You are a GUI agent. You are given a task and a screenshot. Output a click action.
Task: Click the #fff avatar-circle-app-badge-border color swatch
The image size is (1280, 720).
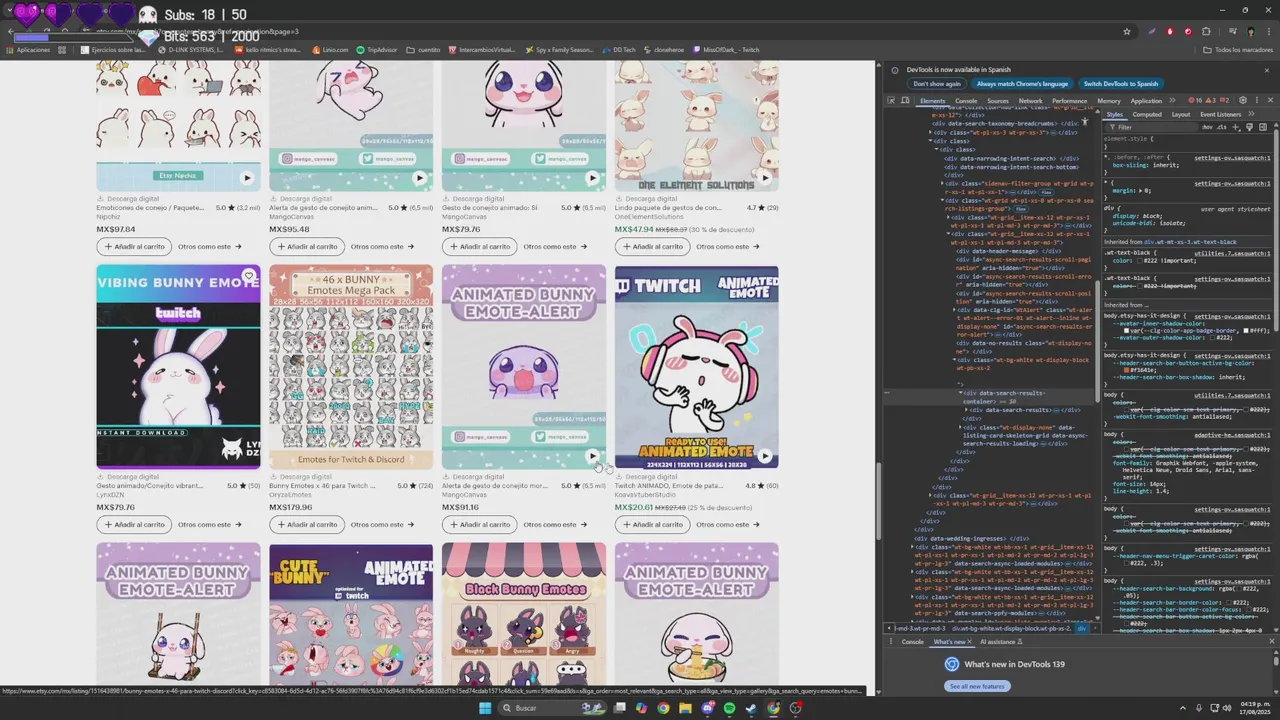pos(1246,330)
